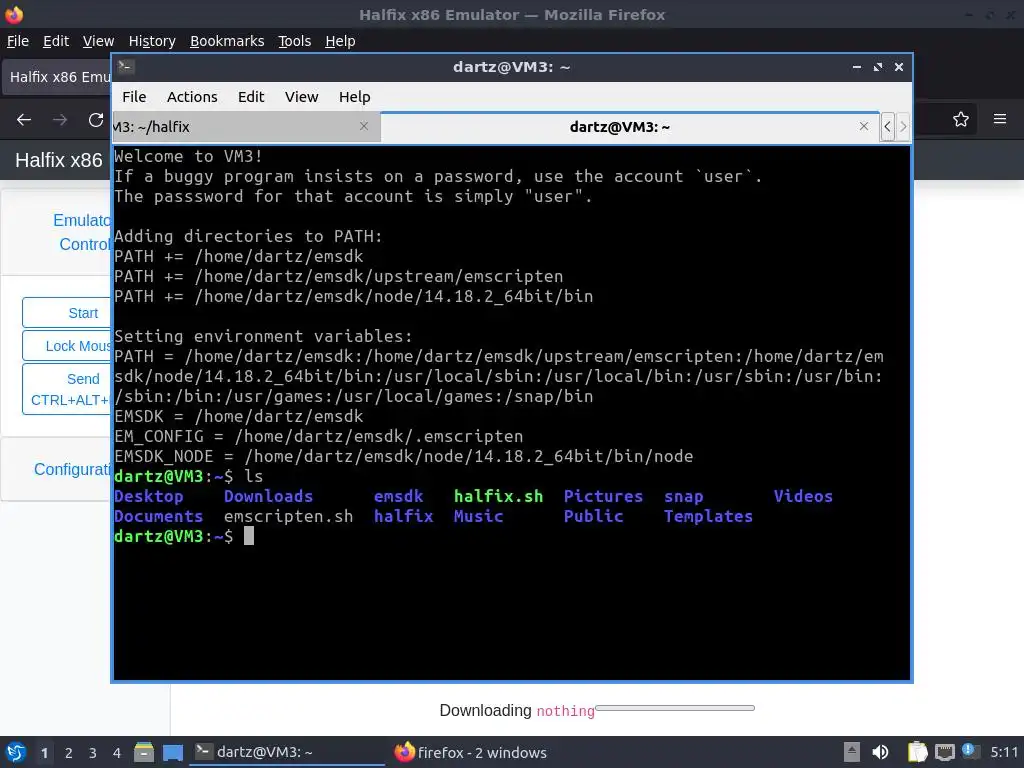The height and width of the screenshot is (768, 1024).
Task: Click the volume speaker icon in tray
Action: click(880, 752)
